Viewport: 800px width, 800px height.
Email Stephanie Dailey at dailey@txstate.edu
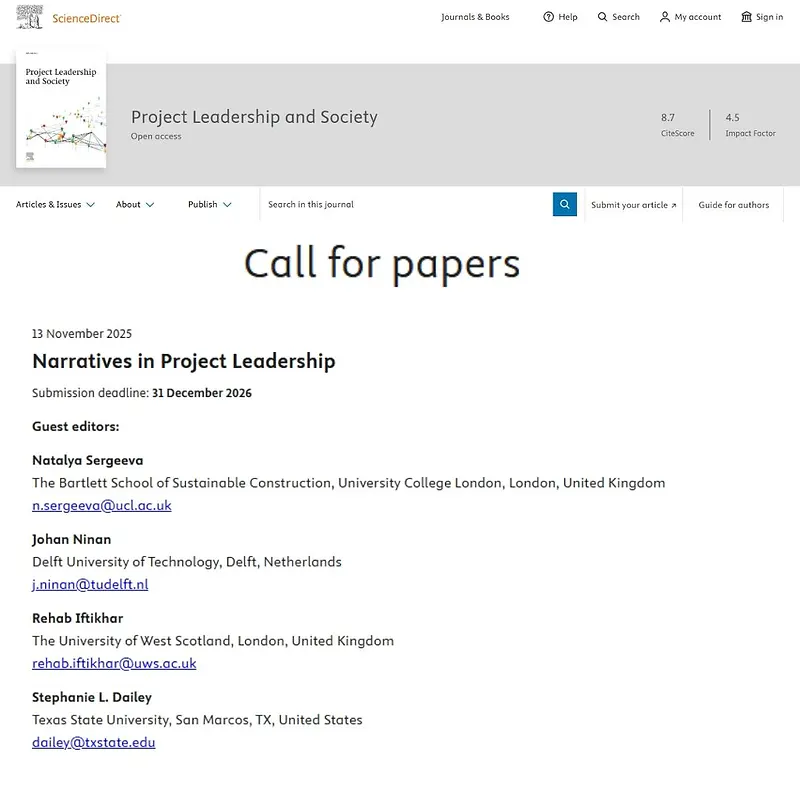[93, 742]
